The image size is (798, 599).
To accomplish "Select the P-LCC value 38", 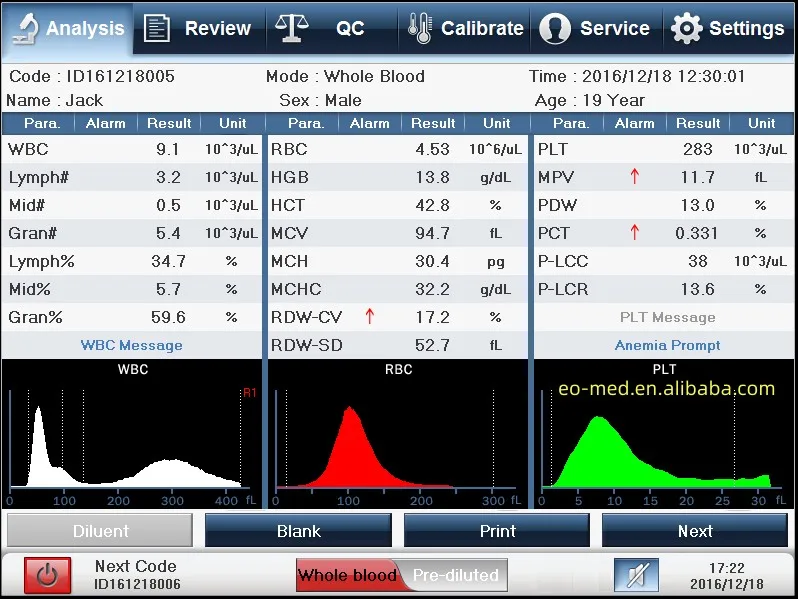I will tap(698, 261).
